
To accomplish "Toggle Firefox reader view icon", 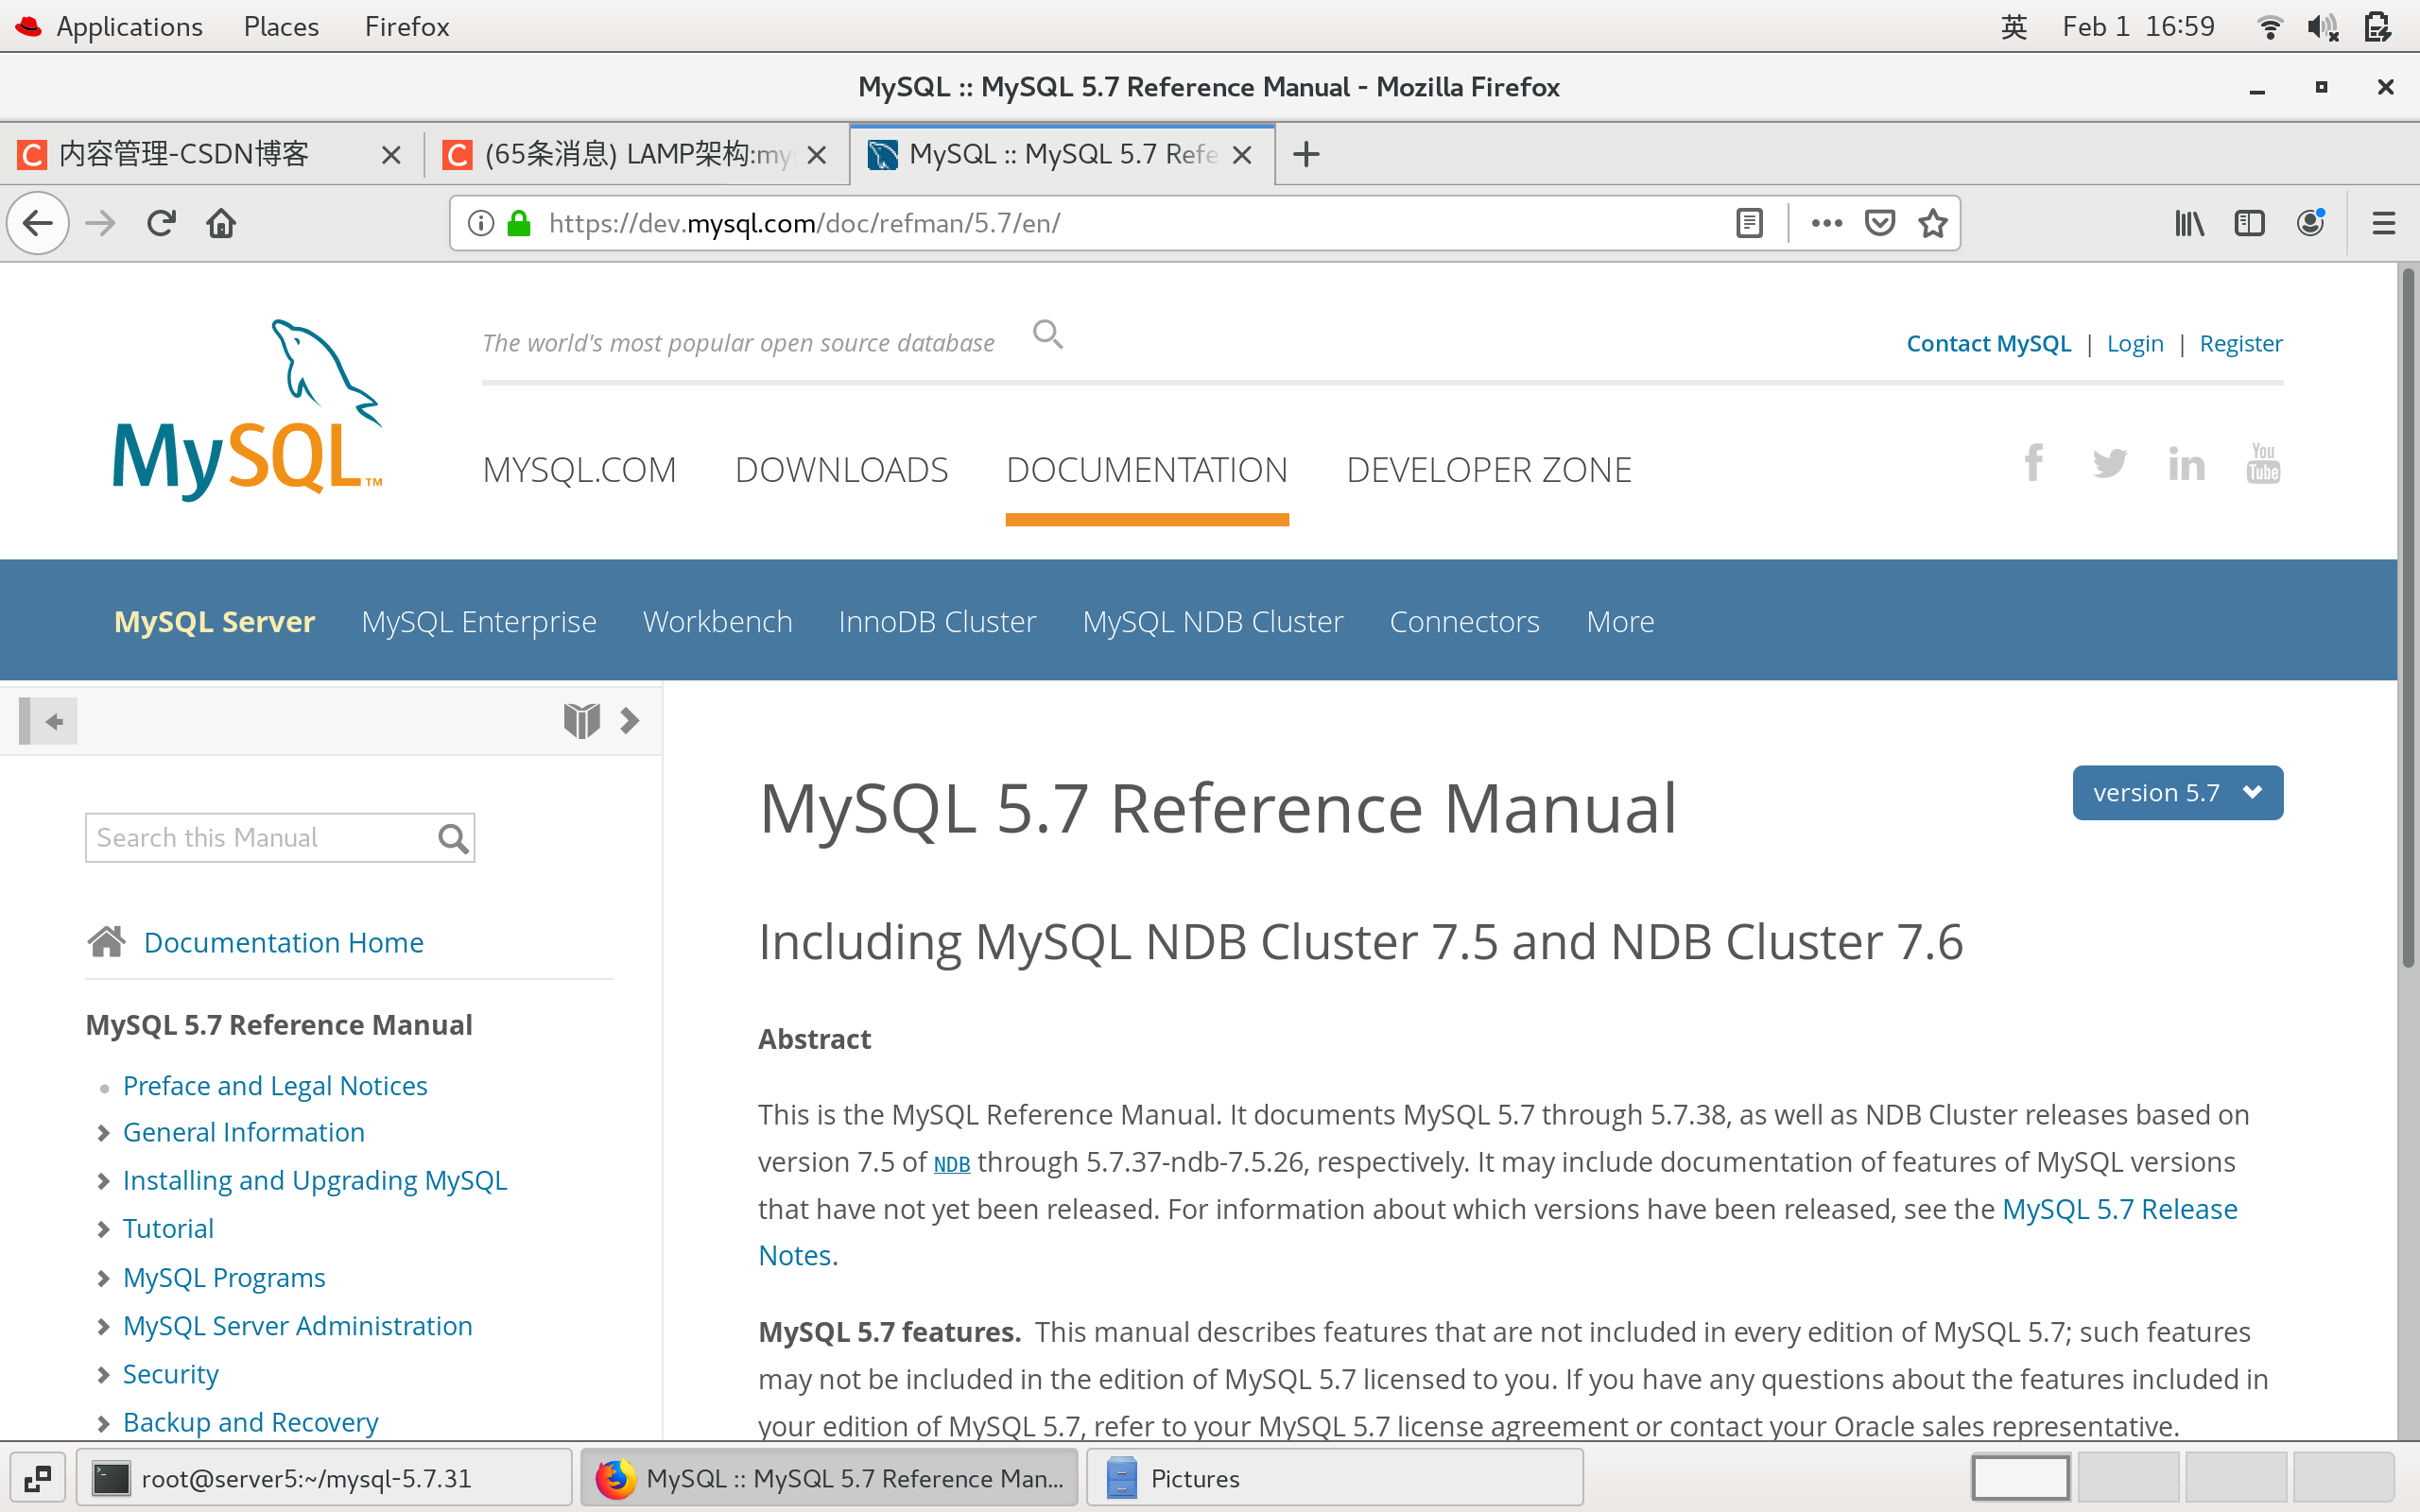I will [1749, 223].
